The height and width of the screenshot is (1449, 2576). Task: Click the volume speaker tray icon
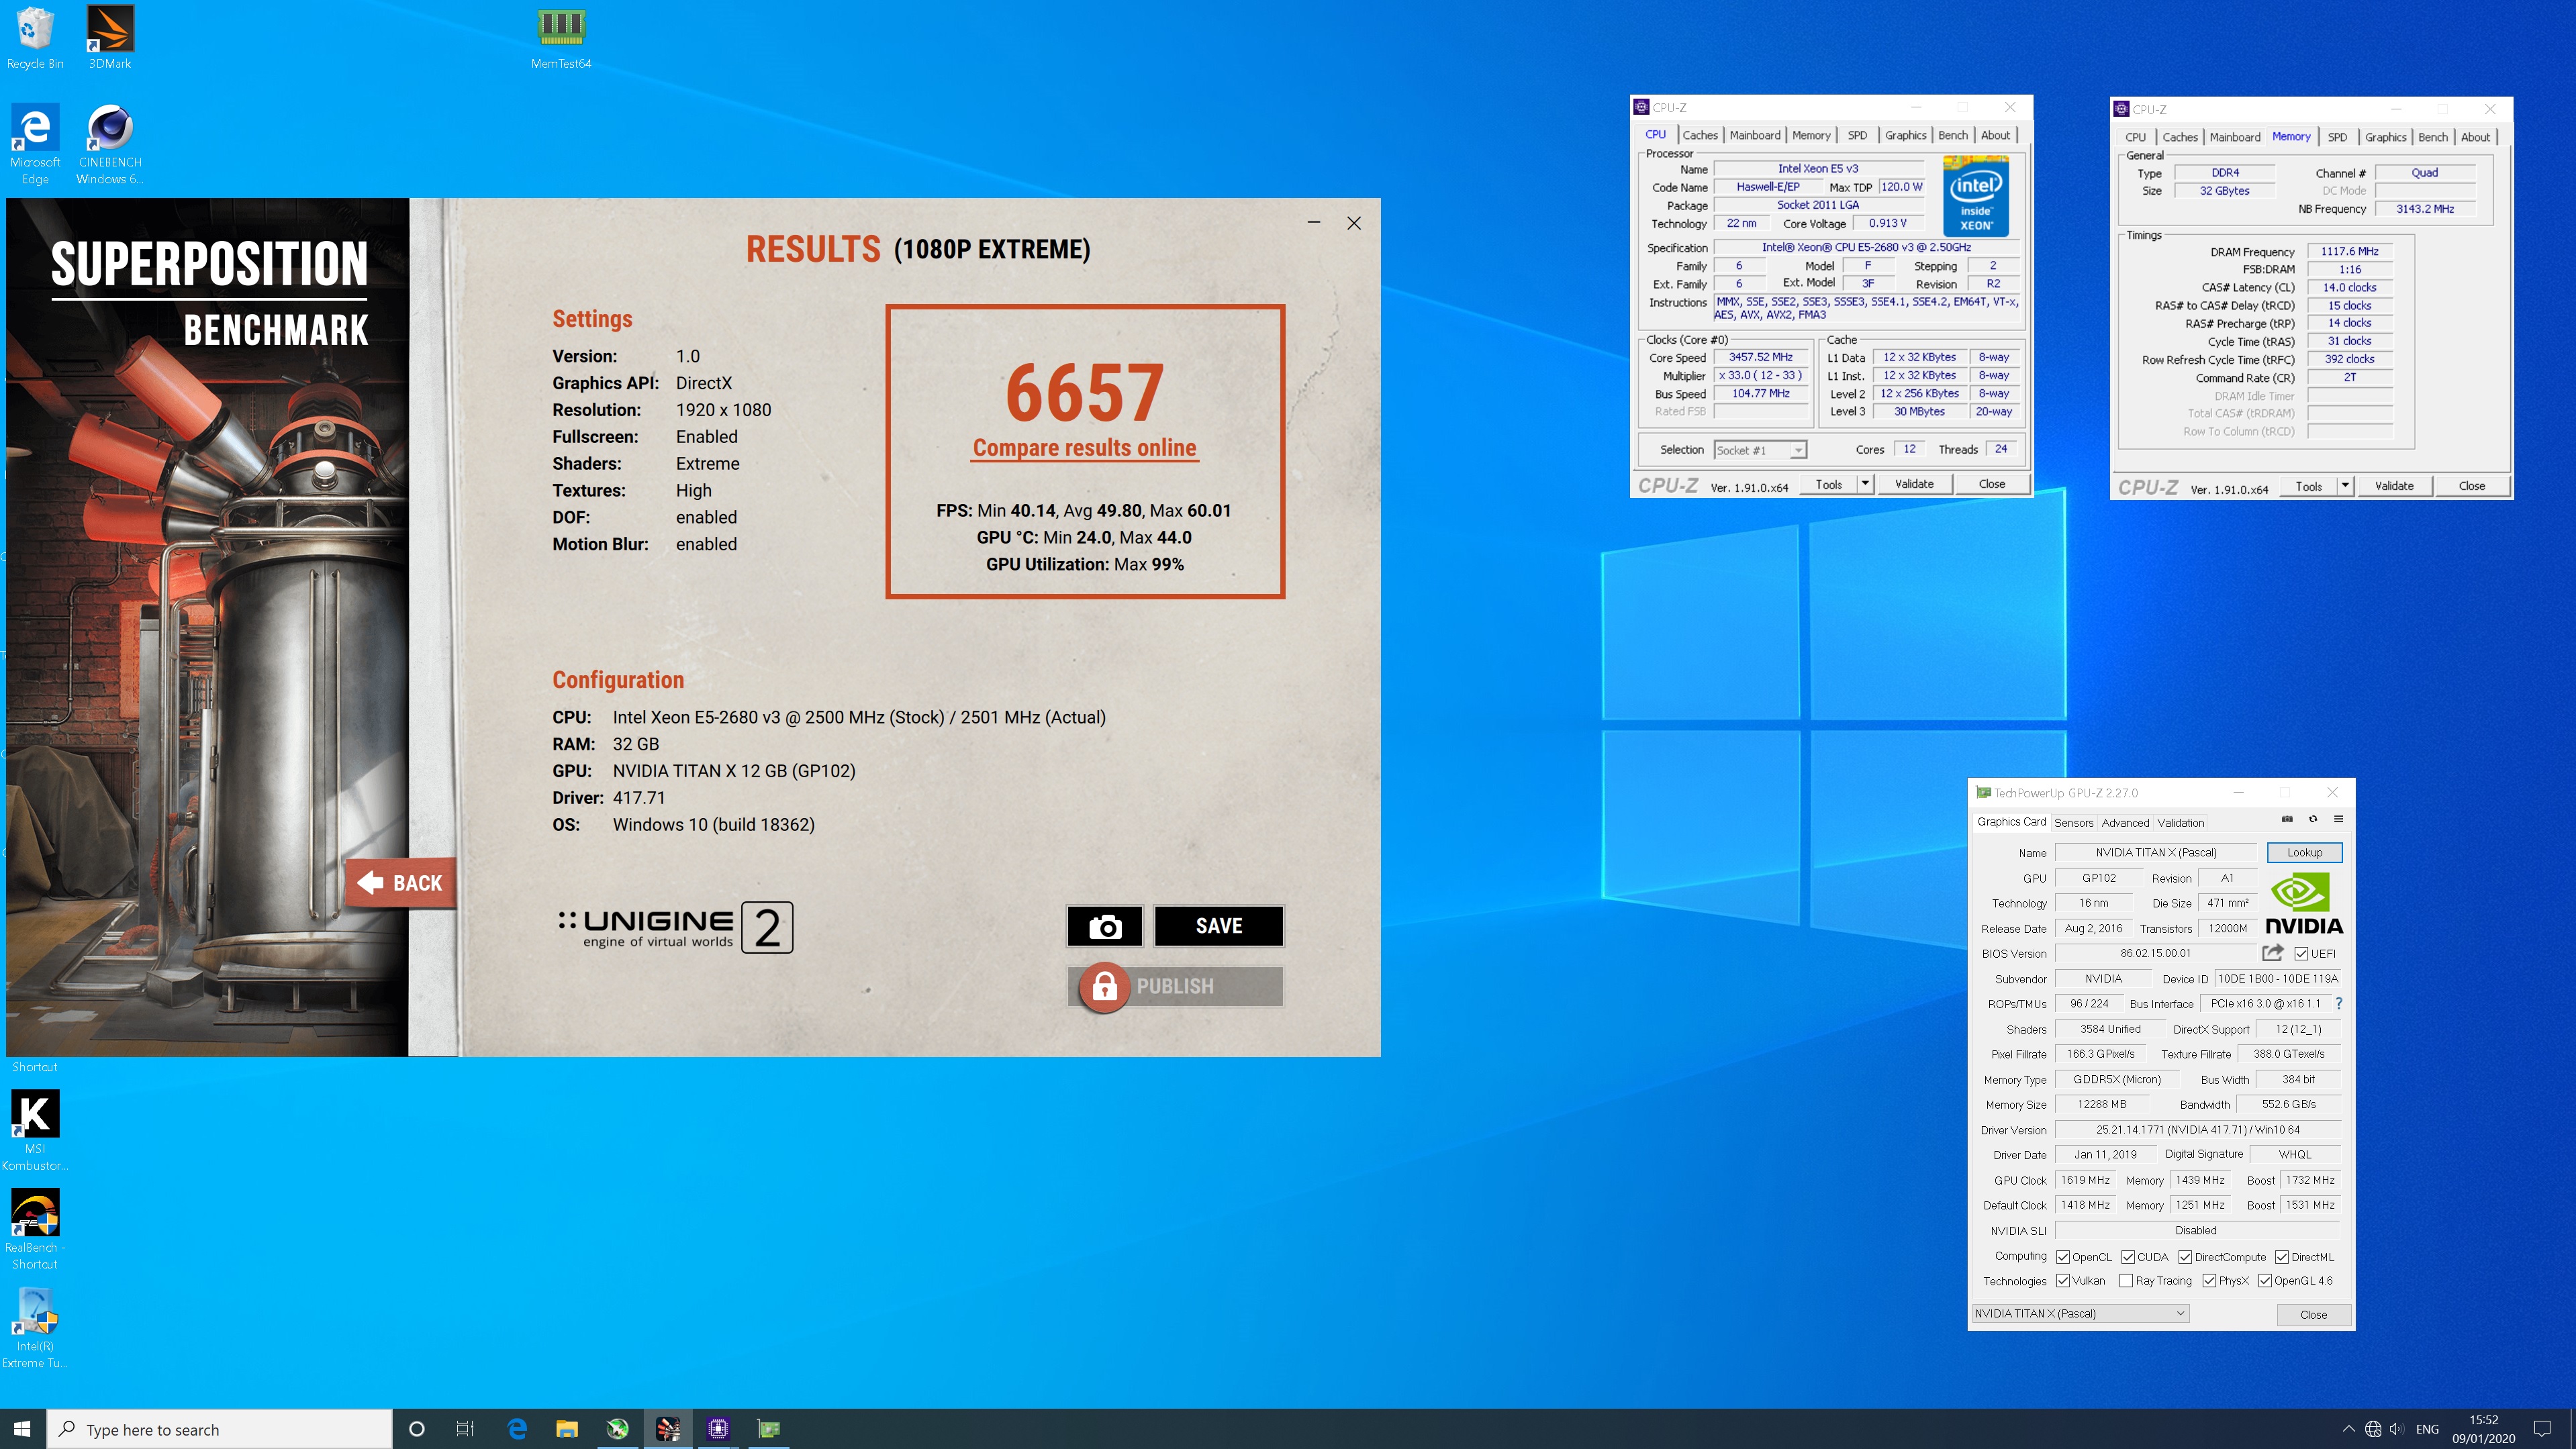pos(2396,1429)
